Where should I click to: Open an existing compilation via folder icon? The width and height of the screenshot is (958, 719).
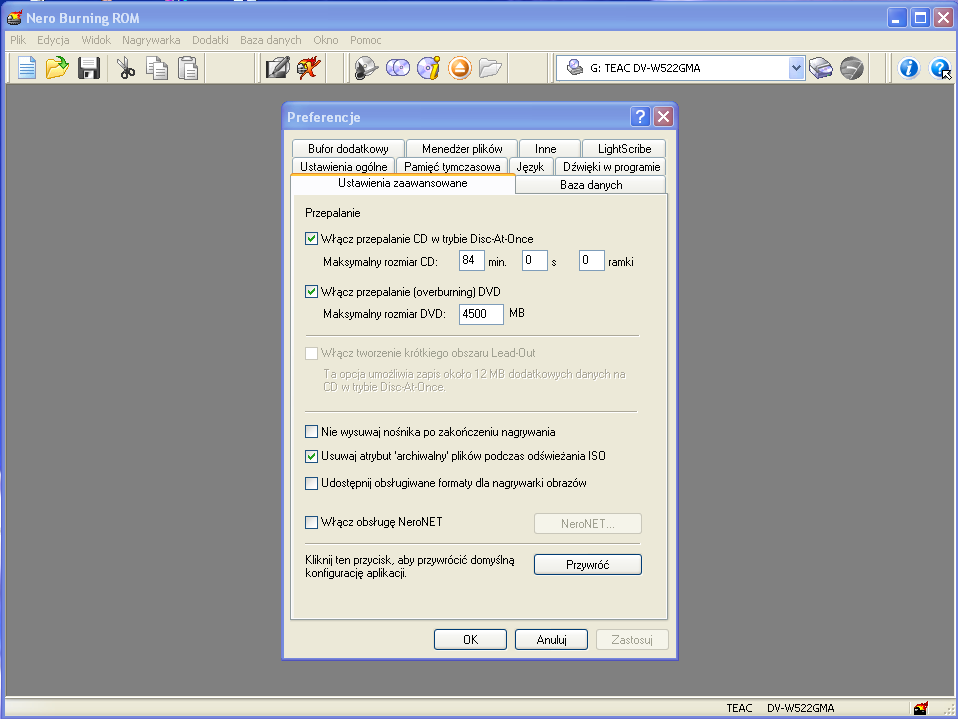click(57, 68)
